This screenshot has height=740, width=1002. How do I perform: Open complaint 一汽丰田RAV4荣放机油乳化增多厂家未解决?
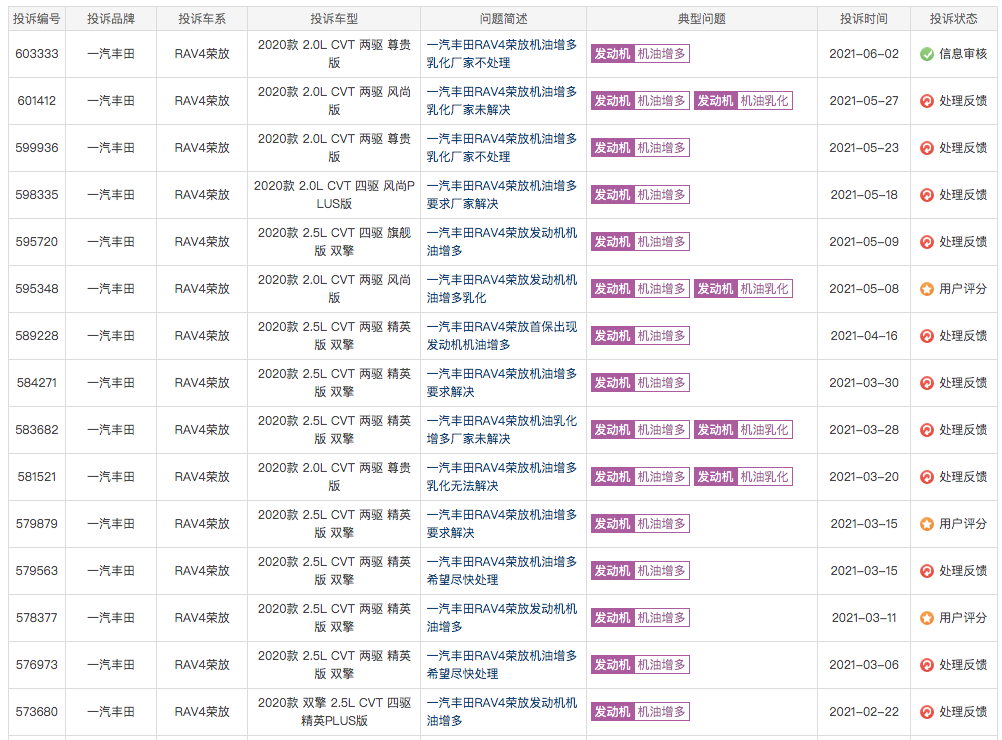click(502, 430)
